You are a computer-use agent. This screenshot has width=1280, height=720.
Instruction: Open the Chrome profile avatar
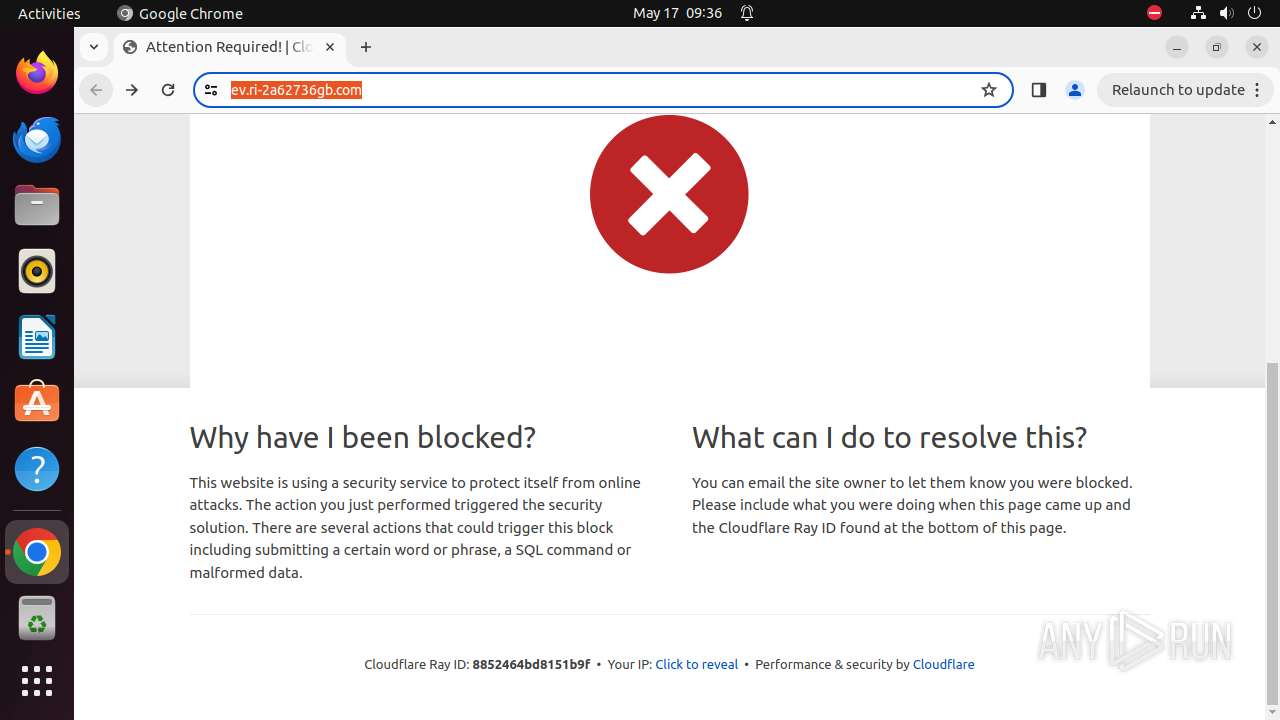[1075, 90]
